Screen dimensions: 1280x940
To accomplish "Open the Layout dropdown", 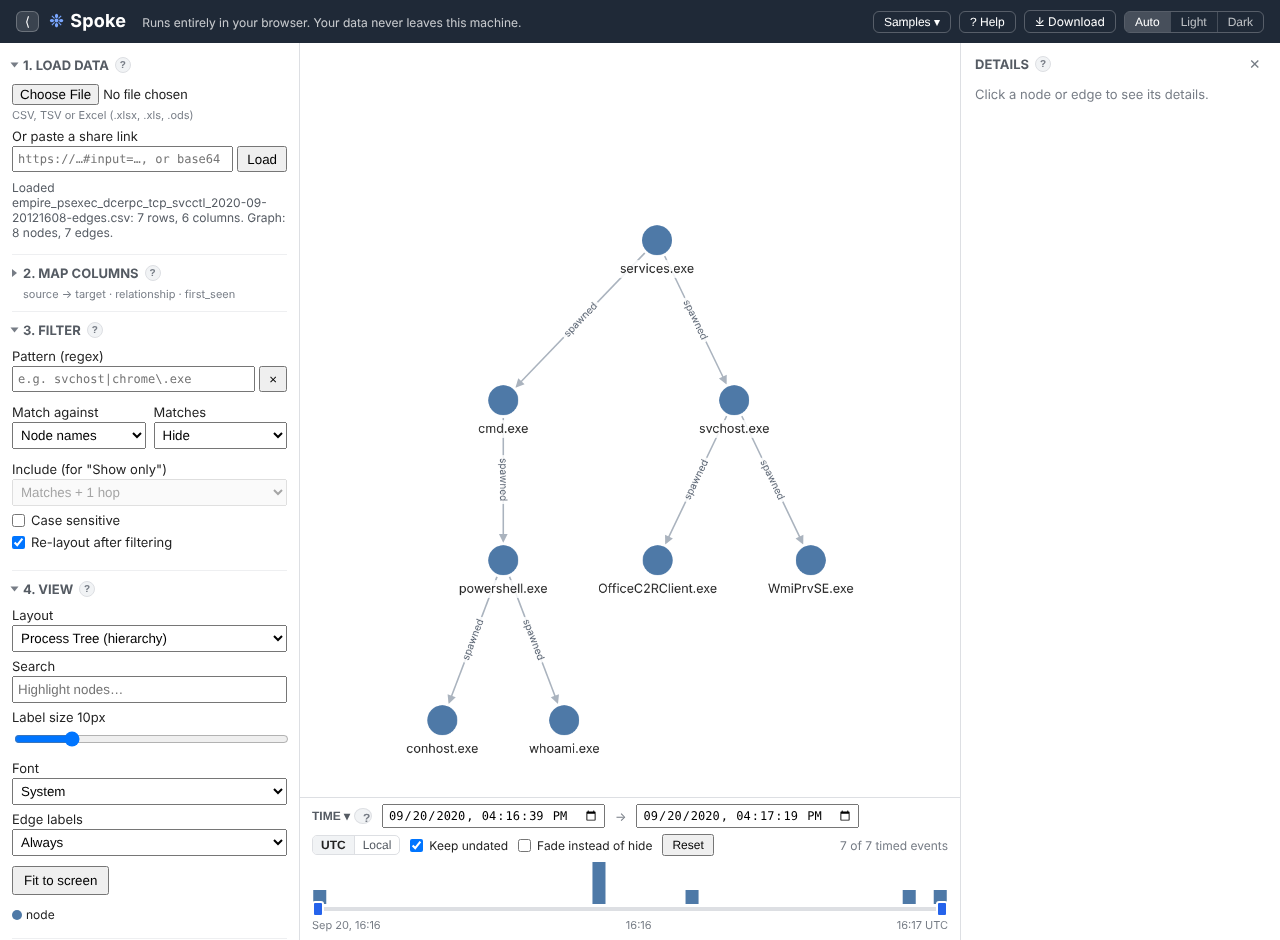I will point(149,638).
